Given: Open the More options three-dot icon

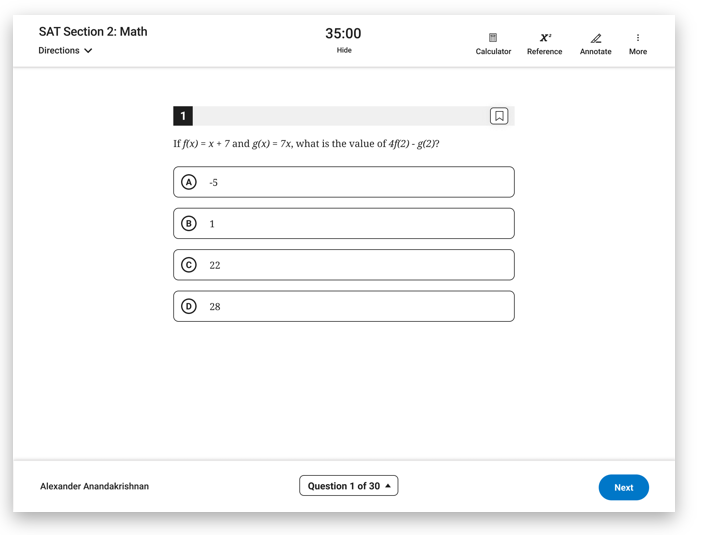Looking at the screenshot, I should tap(638, 37).
